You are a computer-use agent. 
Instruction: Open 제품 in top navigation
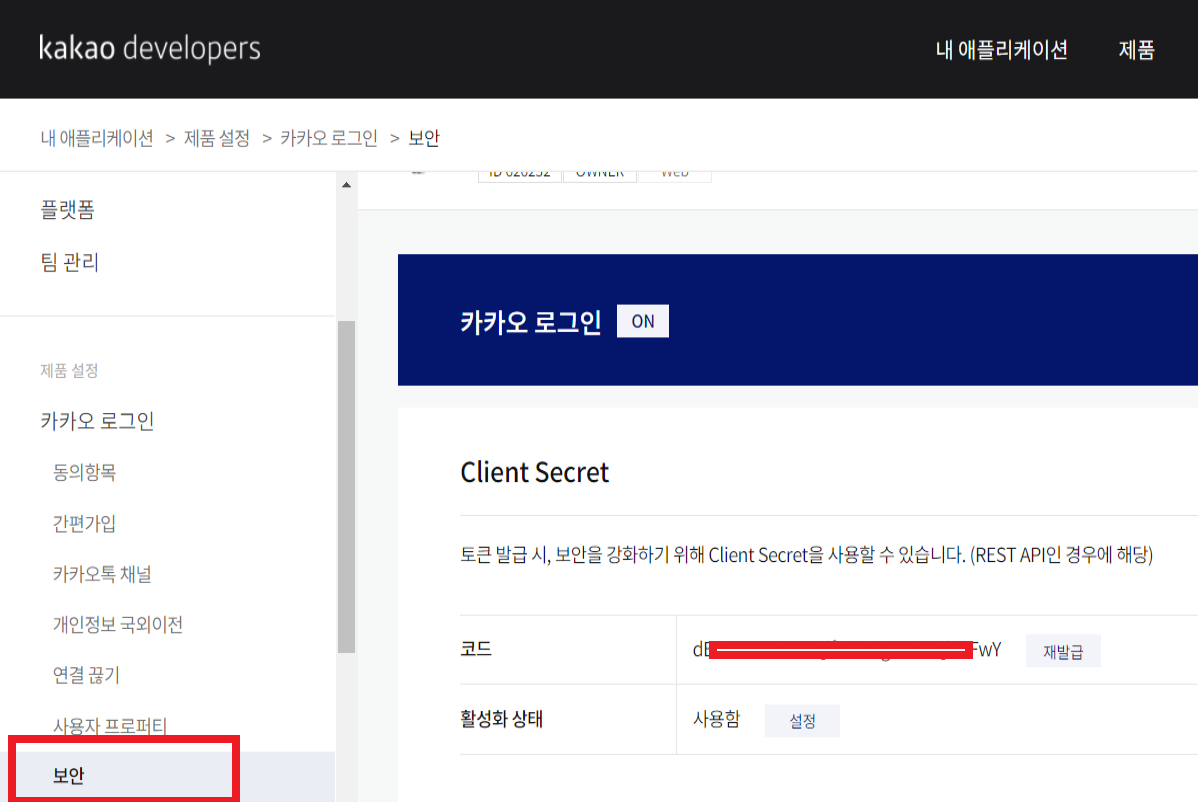[1136, 50]
